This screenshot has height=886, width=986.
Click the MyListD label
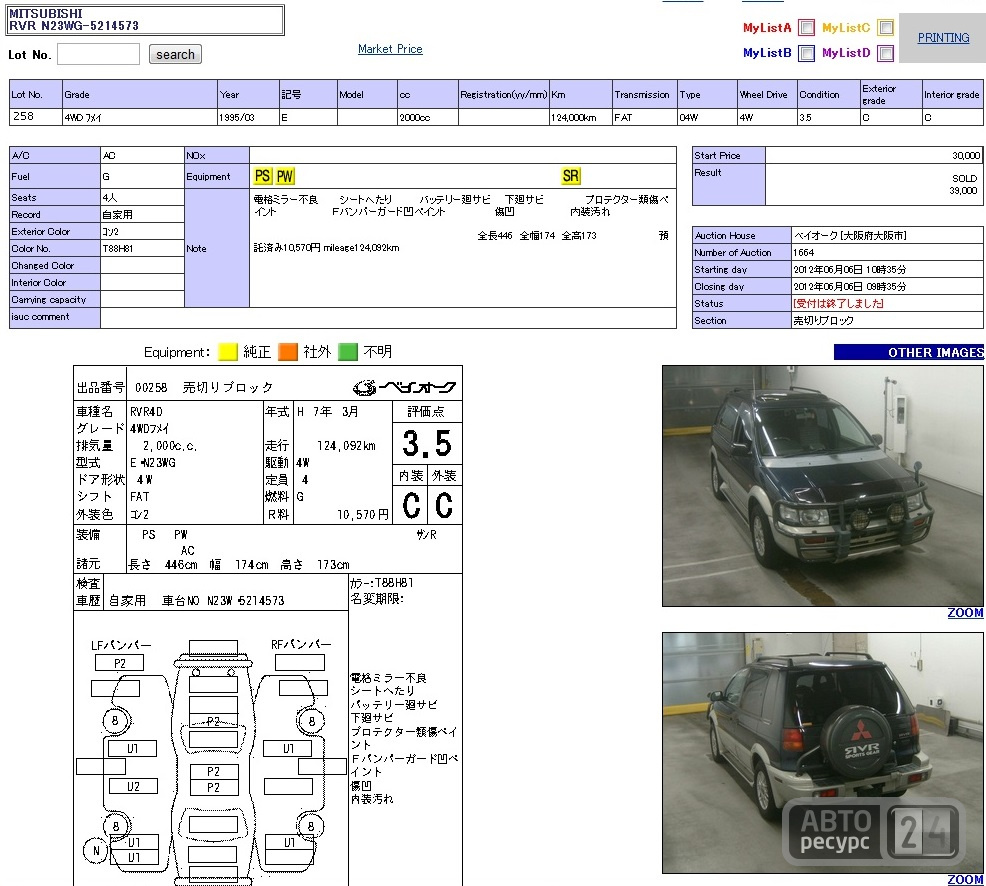(846, 53)
